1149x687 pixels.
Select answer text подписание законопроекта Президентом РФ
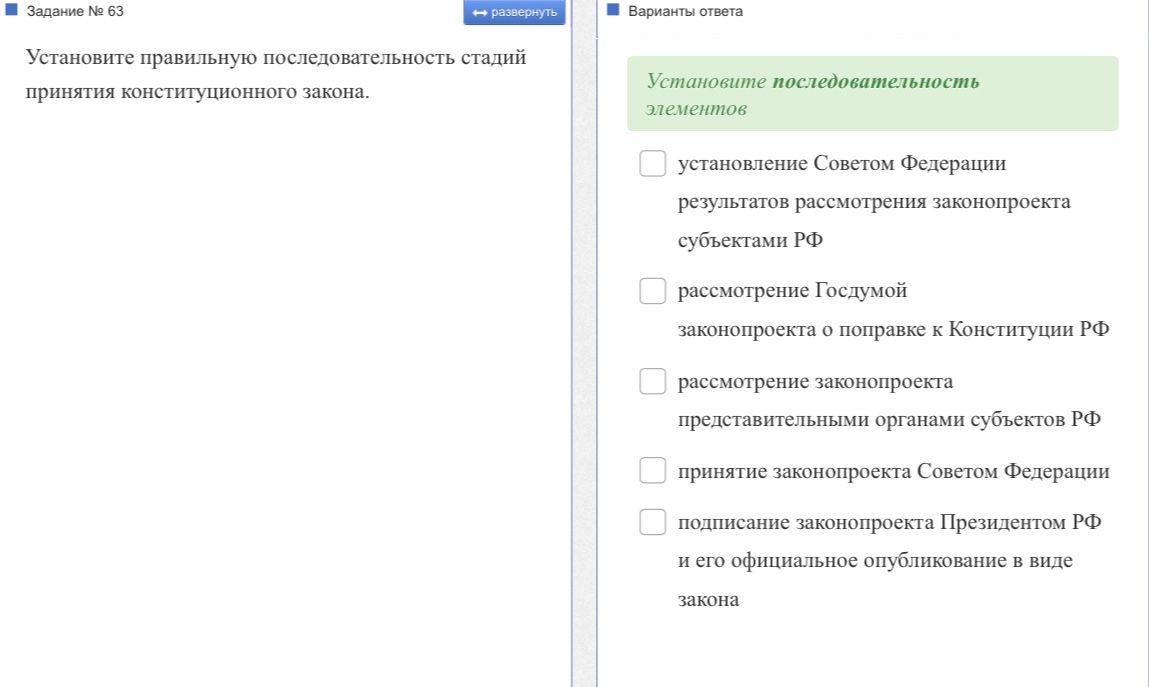[890, 561]
